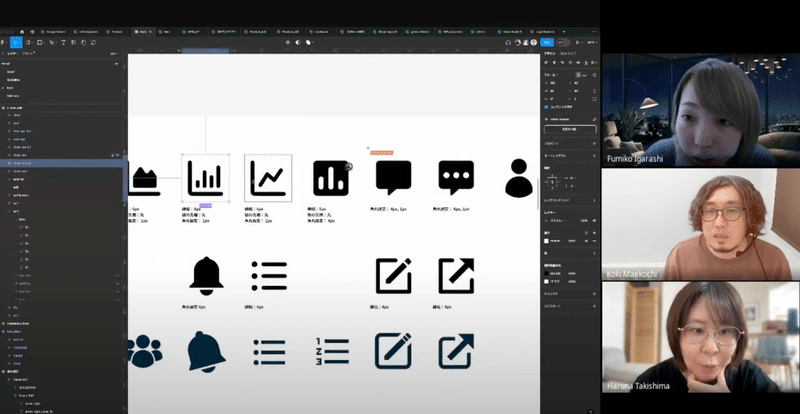
Task: Select the black bell icon on canvas
Action: [x=206, y=276]
